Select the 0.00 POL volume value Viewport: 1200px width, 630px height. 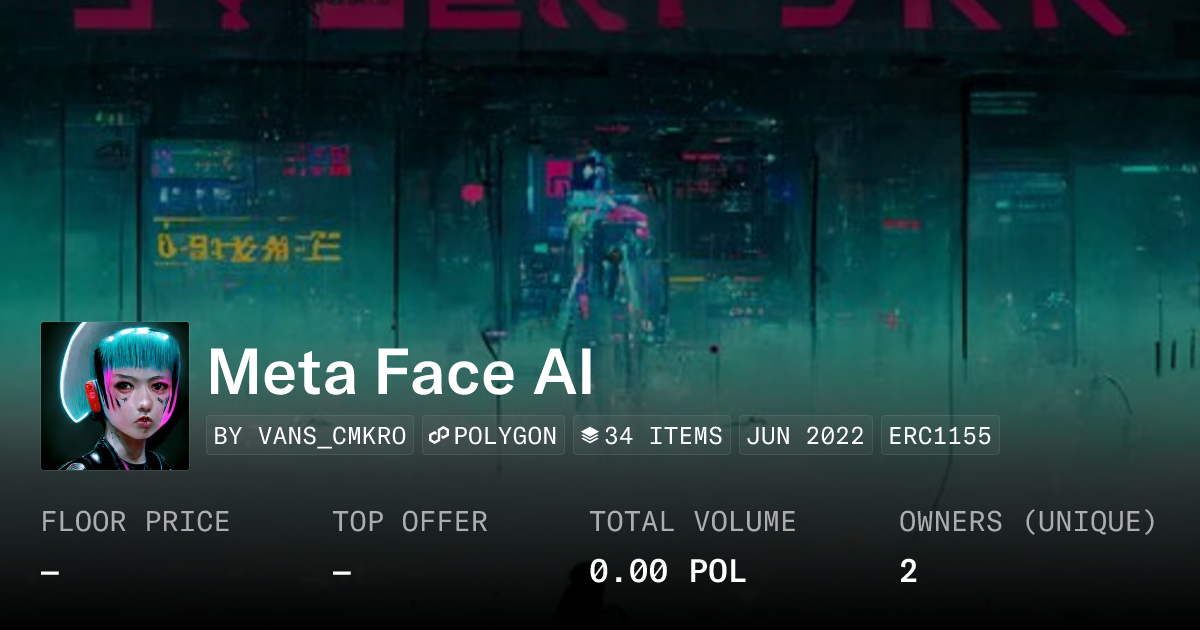tap(667, 572)
